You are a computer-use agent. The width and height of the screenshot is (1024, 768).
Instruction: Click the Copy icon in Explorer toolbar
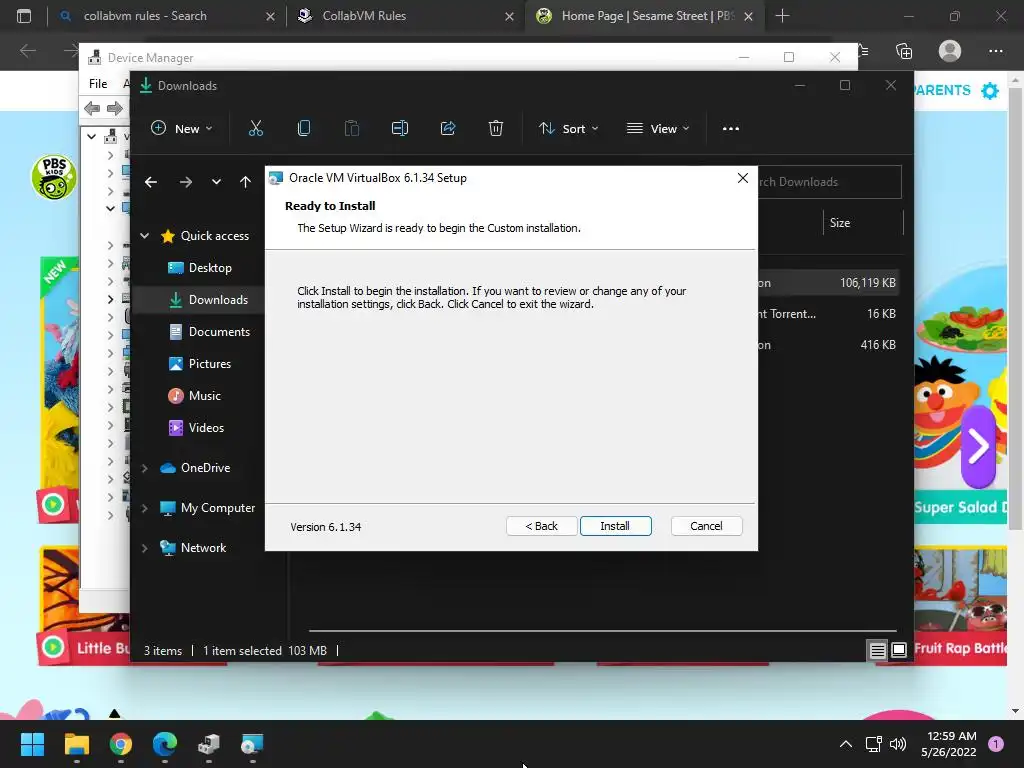[x=304, y=129]
